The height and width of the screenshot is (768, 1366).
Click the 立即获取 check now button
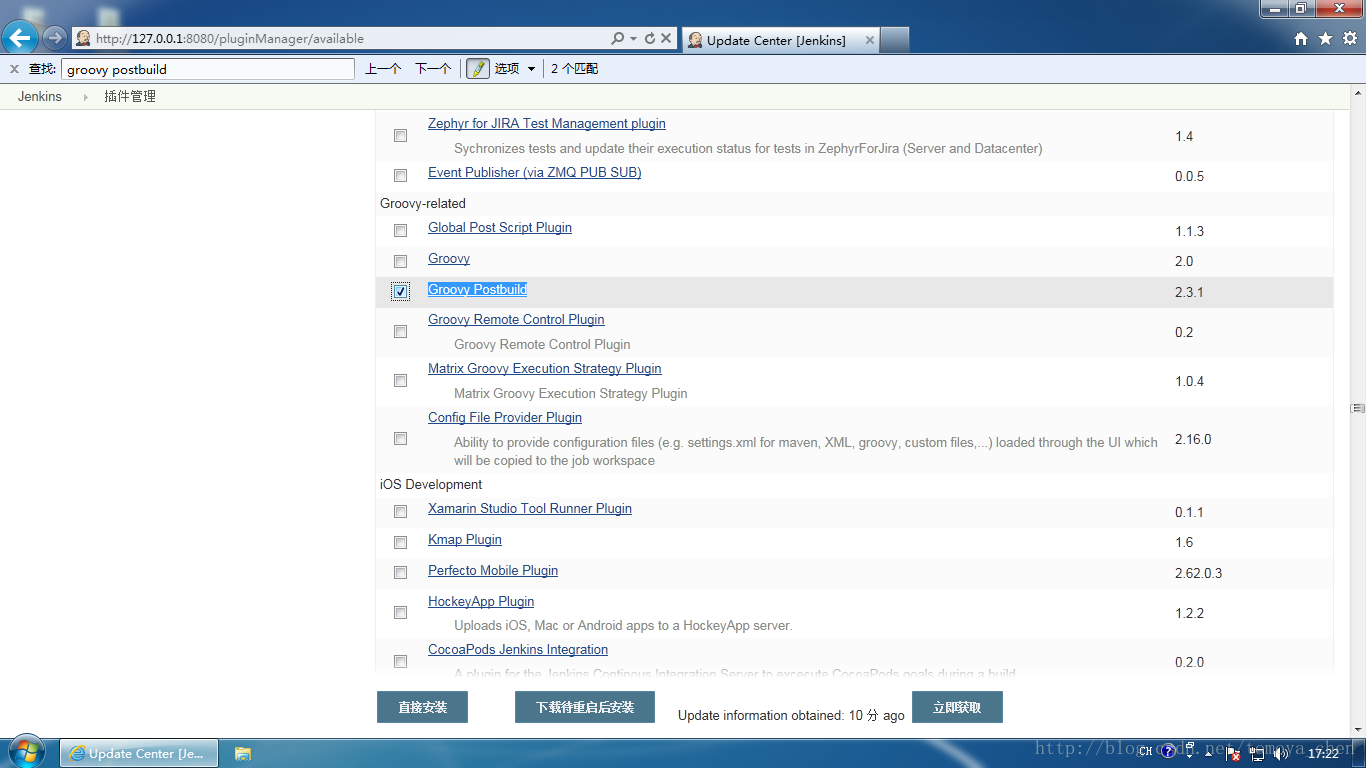click(x=957, y=707)
